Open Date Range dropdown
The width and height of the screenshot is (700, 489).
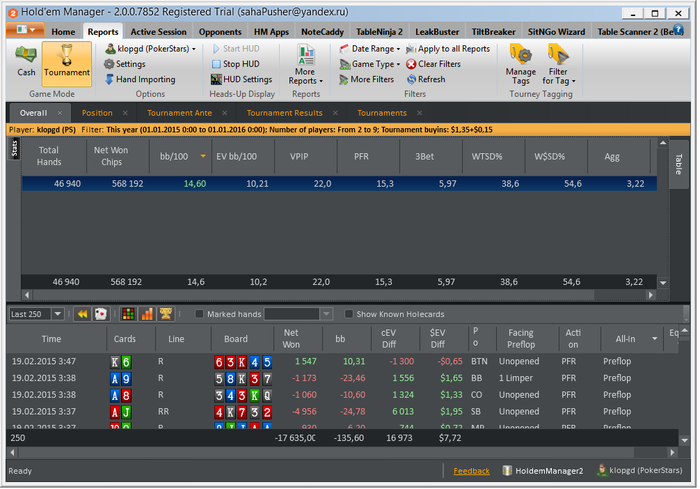pyautogui.click(x=370, y=49)
